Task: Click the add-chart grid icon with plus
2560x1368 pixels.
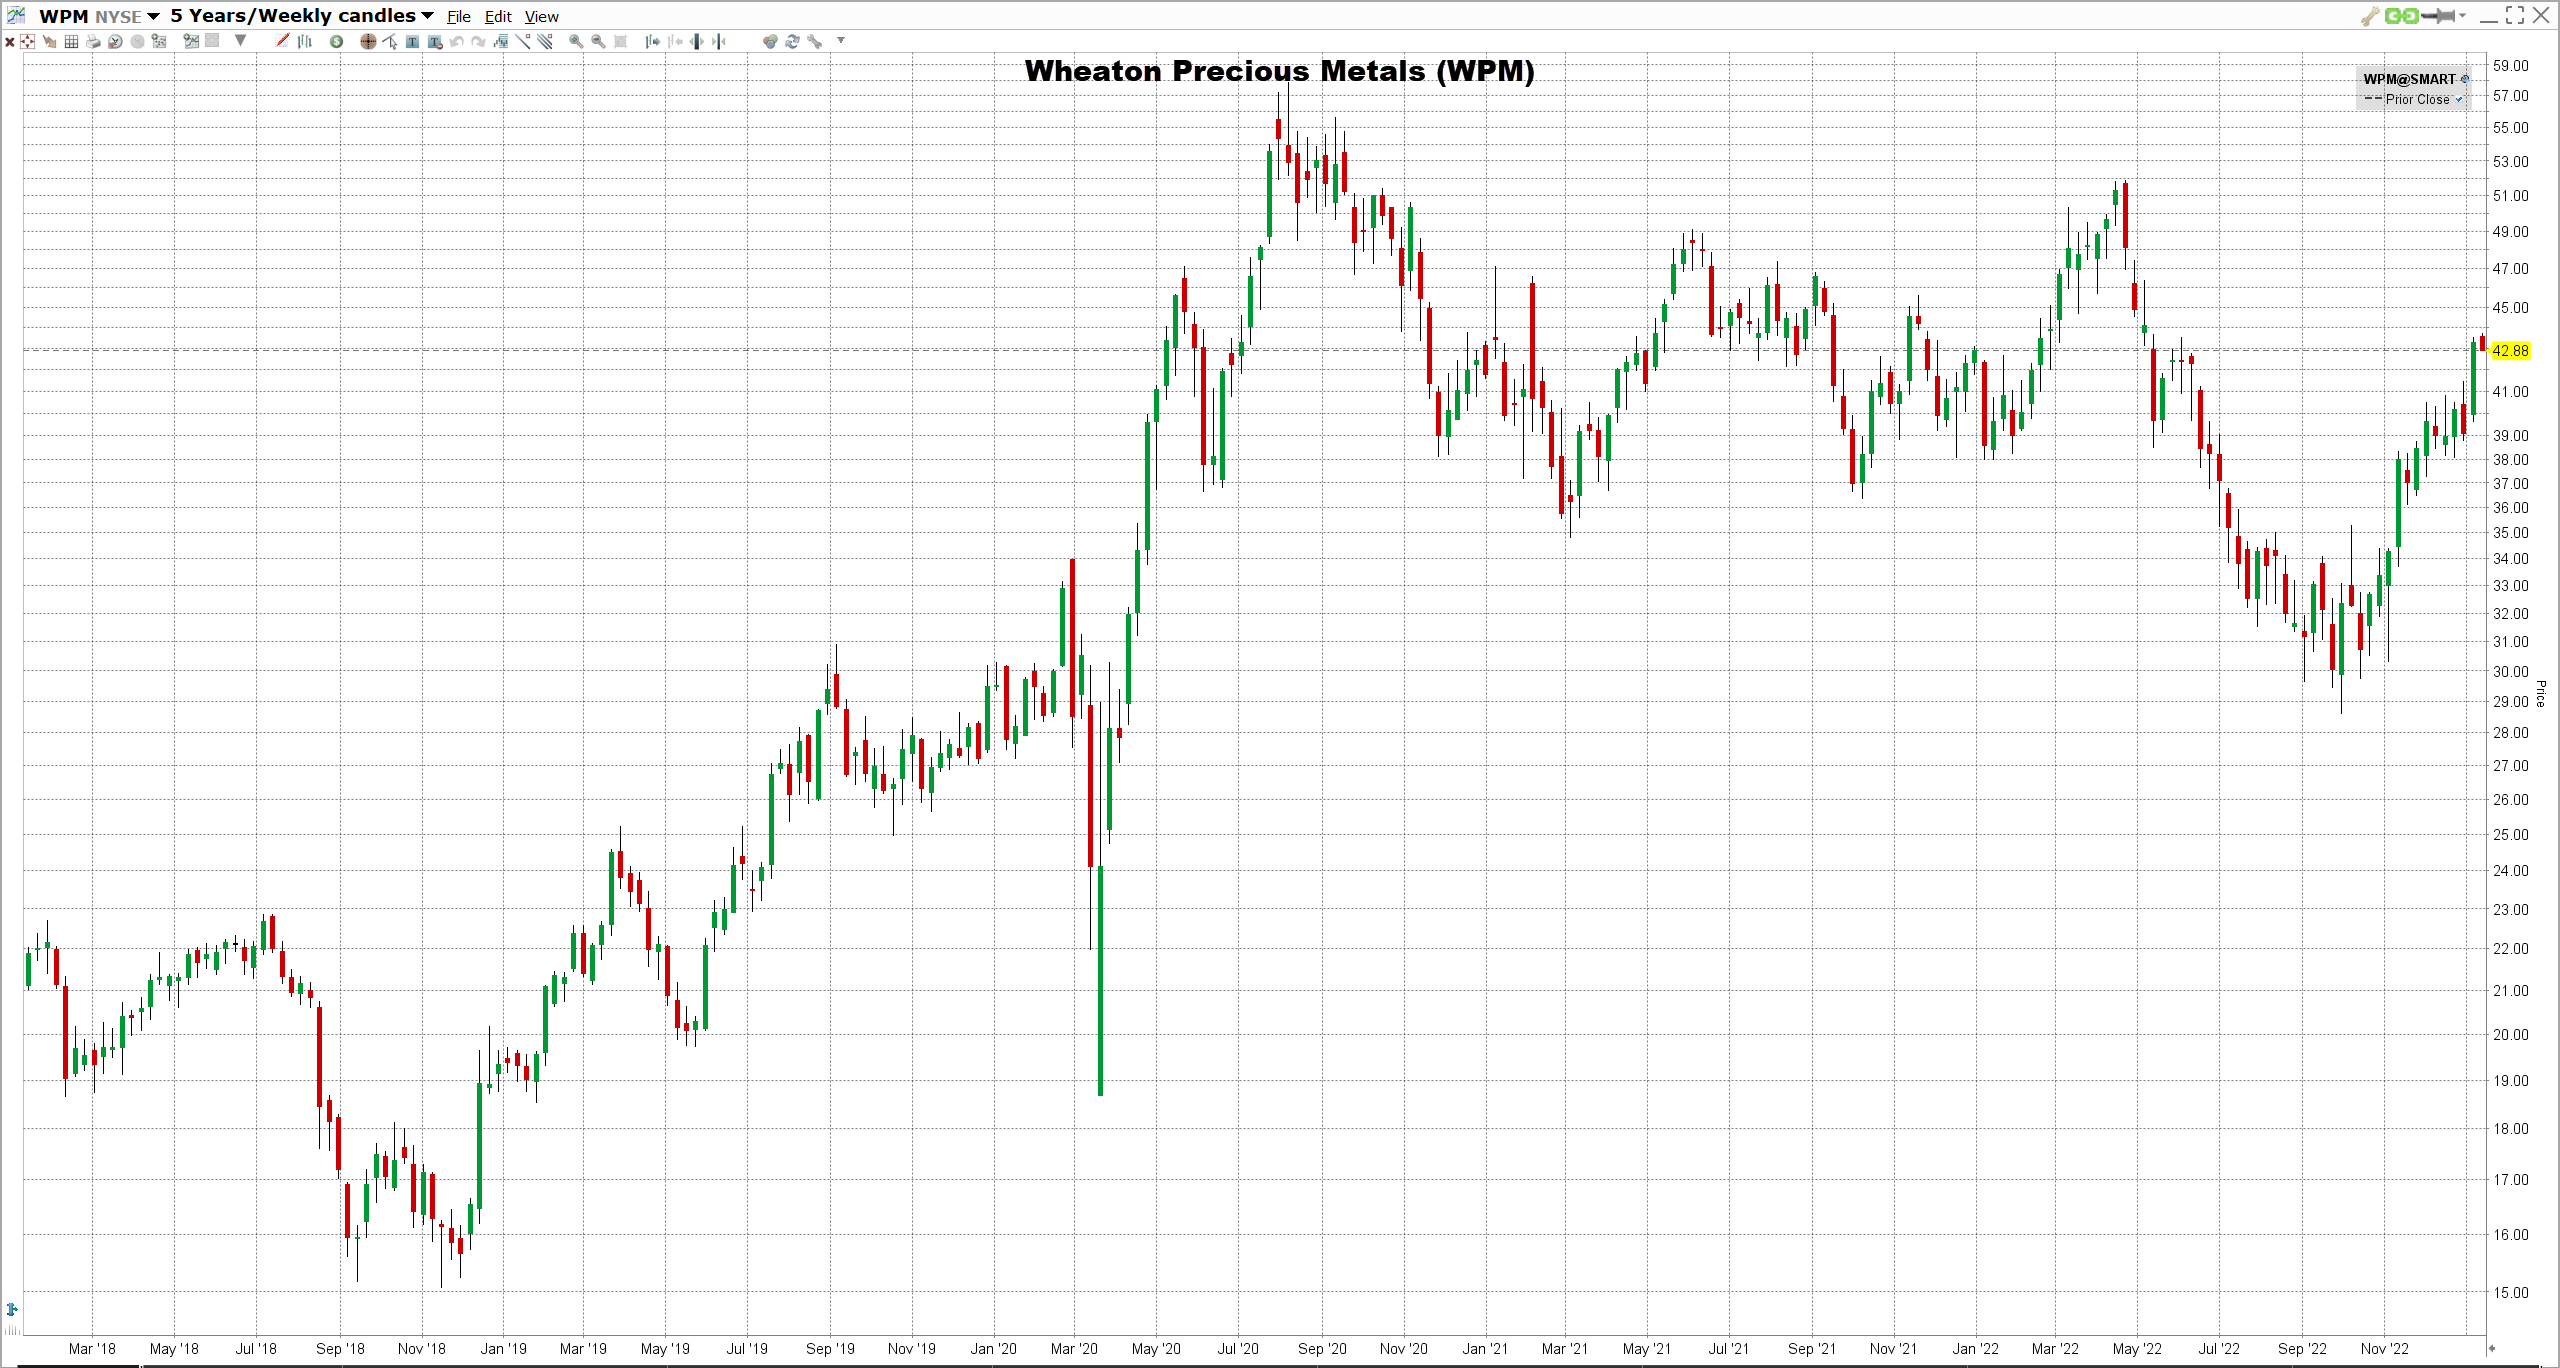Action: (x=159, y=41)
